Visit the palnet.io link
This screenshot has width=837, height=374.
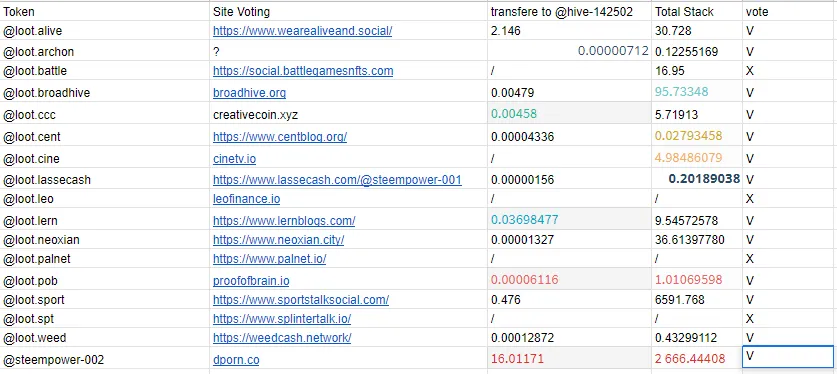click(x=270, y=259)
